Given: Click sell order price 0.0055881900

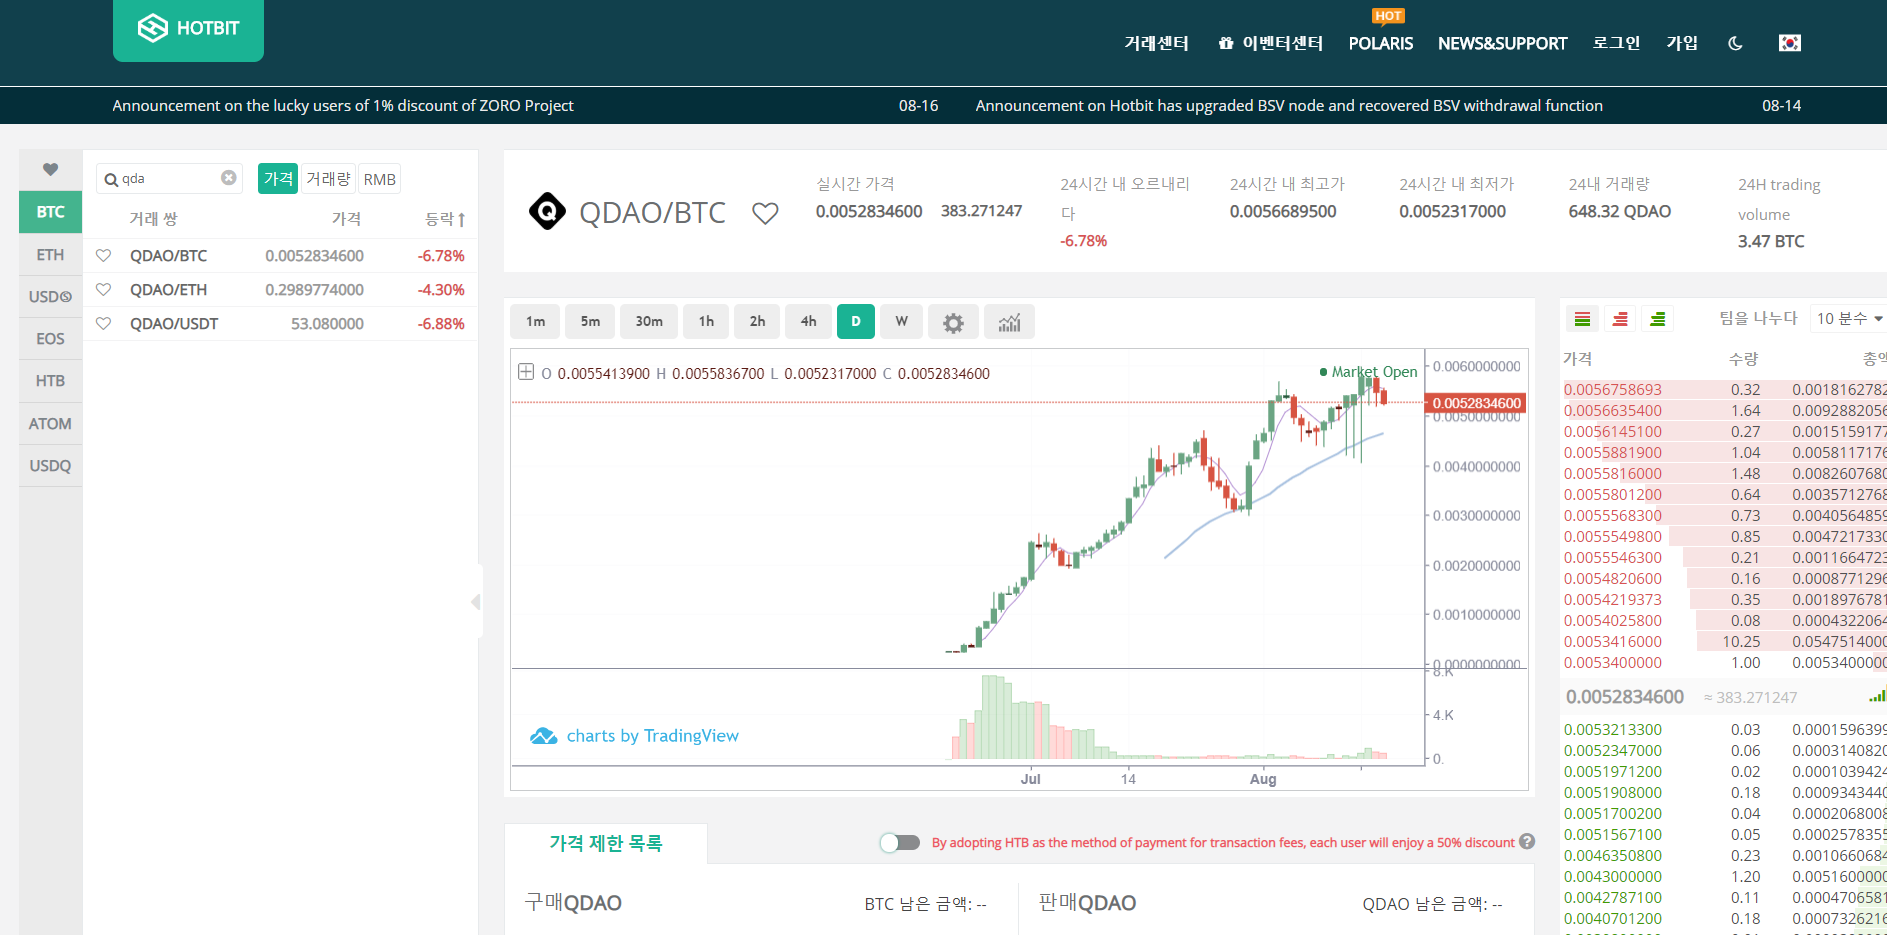Looking at the screenshot, I should 1613,453.
